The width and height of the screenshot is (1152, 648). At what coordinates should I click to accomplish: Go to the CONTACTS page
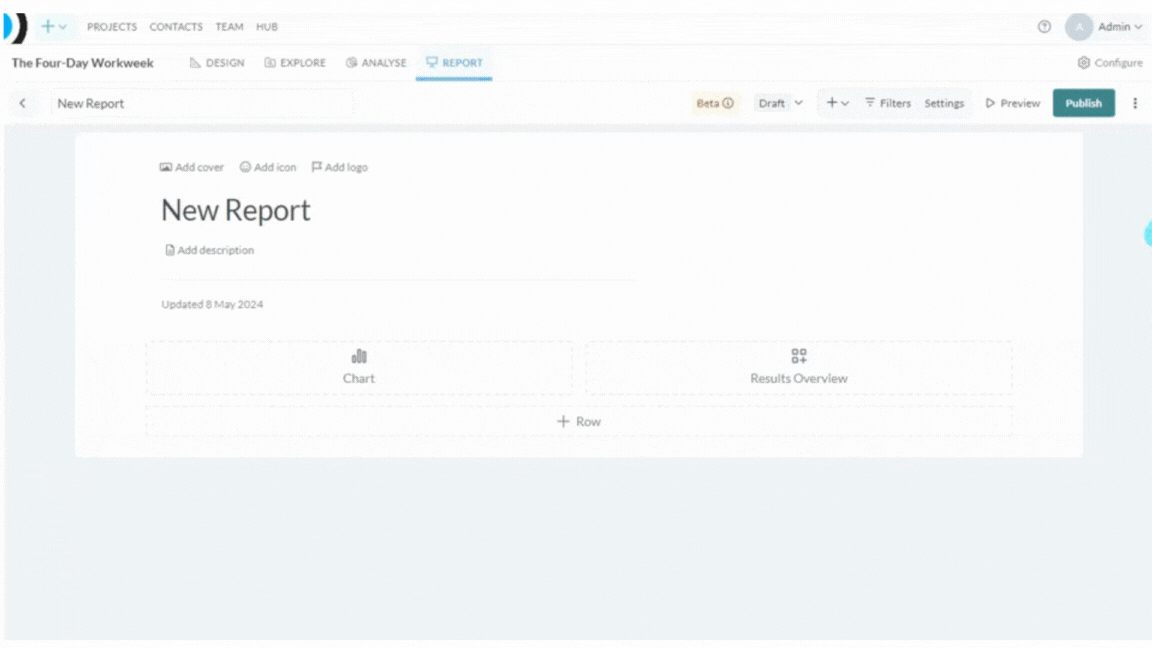[176, 26]
